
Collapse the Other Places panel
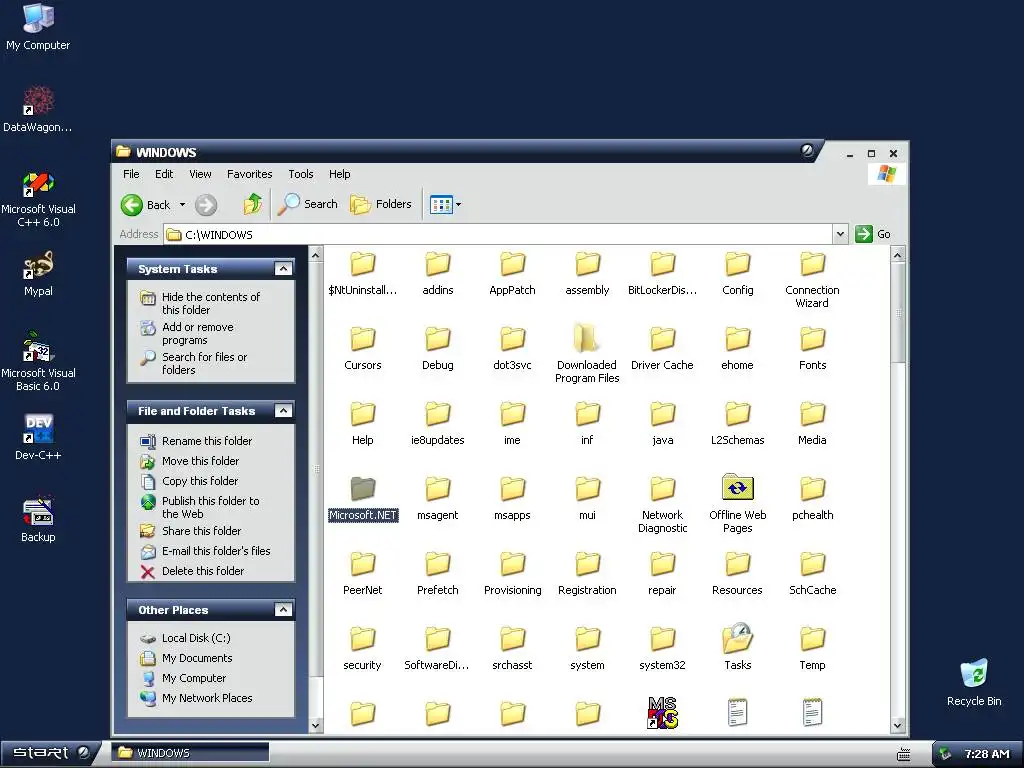pos(283,609)
